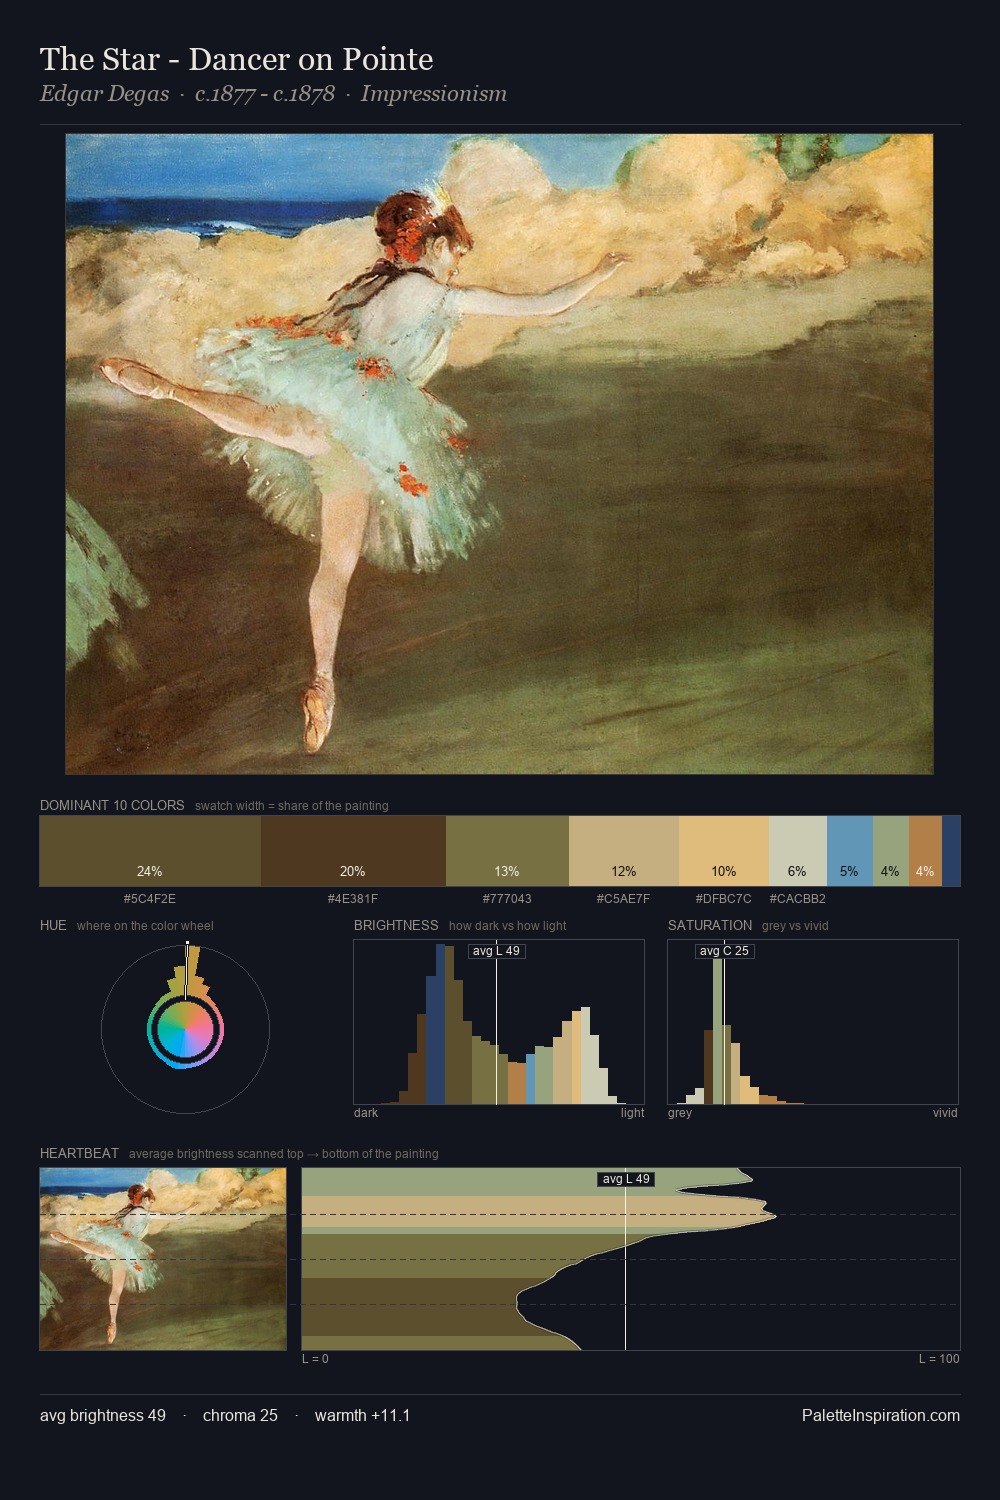Click the title 'The Star - Dancer on Pointe'
Viewport: 1000px width, 1500px height.
(237, 60)
